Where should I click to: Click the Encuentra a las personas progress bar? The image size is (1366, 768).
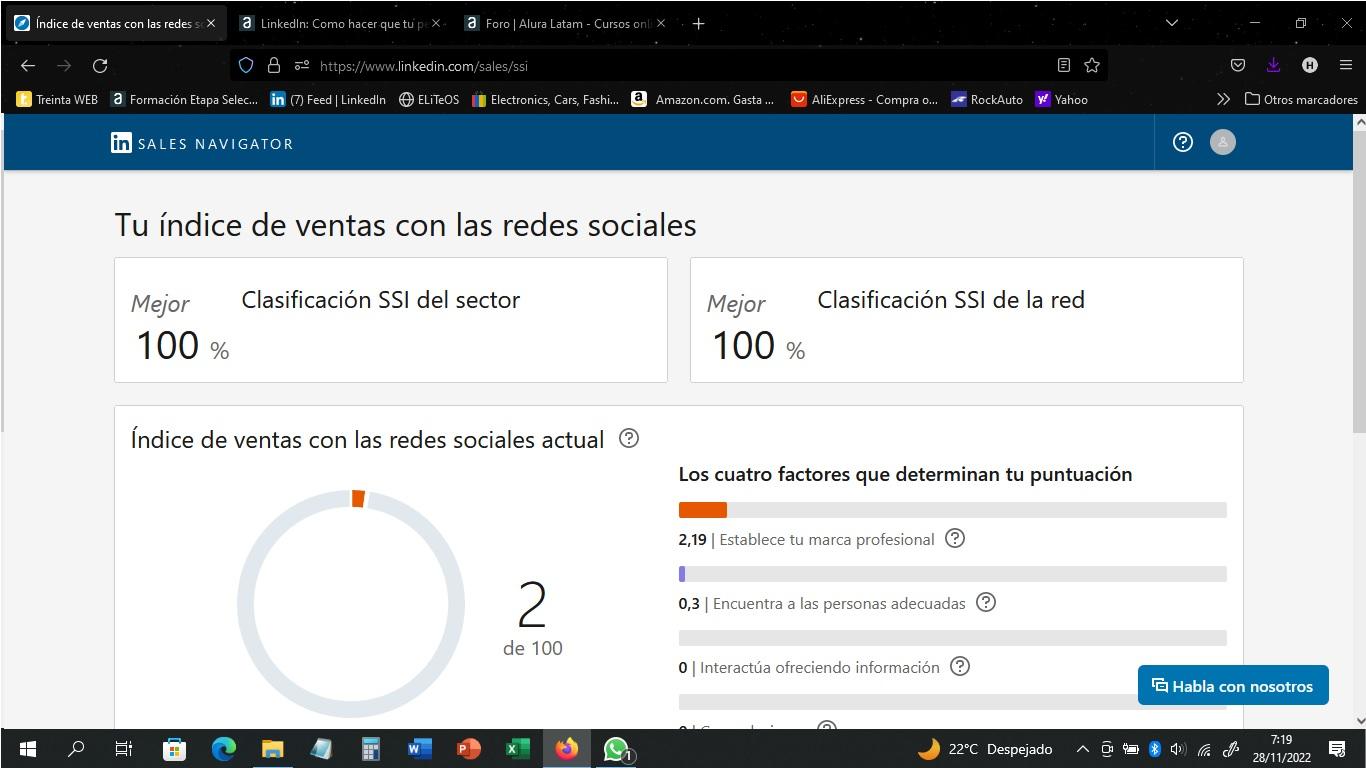[x=952, y=574]
